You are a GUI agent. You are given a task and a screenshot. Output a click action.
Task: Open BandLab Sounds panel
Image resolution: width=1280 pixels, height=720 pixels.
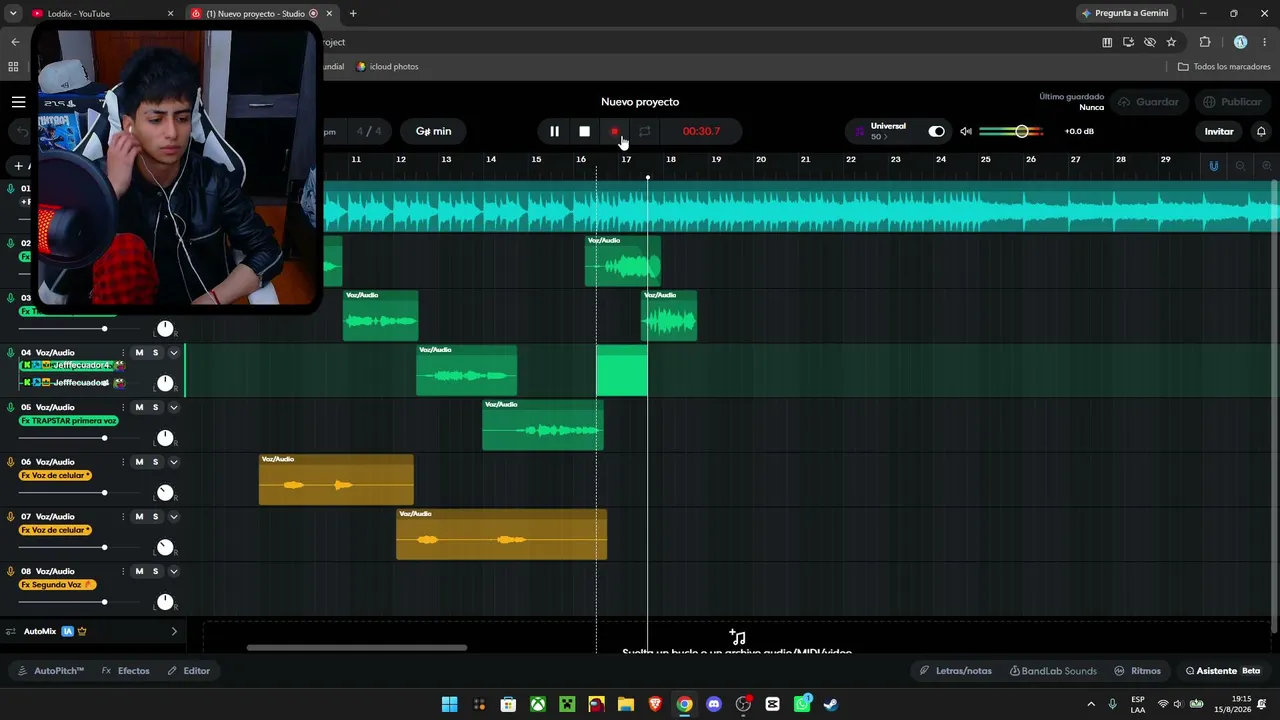tap(1053, 671)
